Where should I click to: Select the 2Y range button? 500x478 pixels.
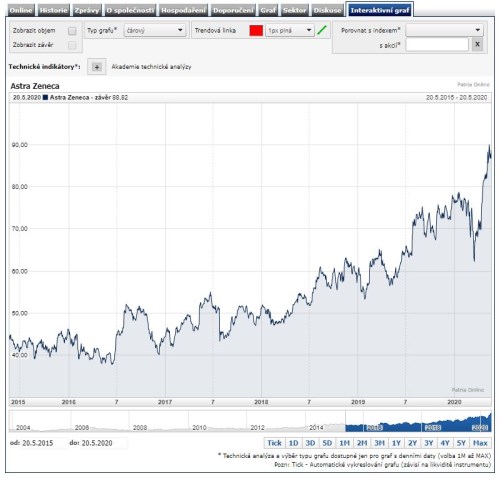tap(413, 443)
